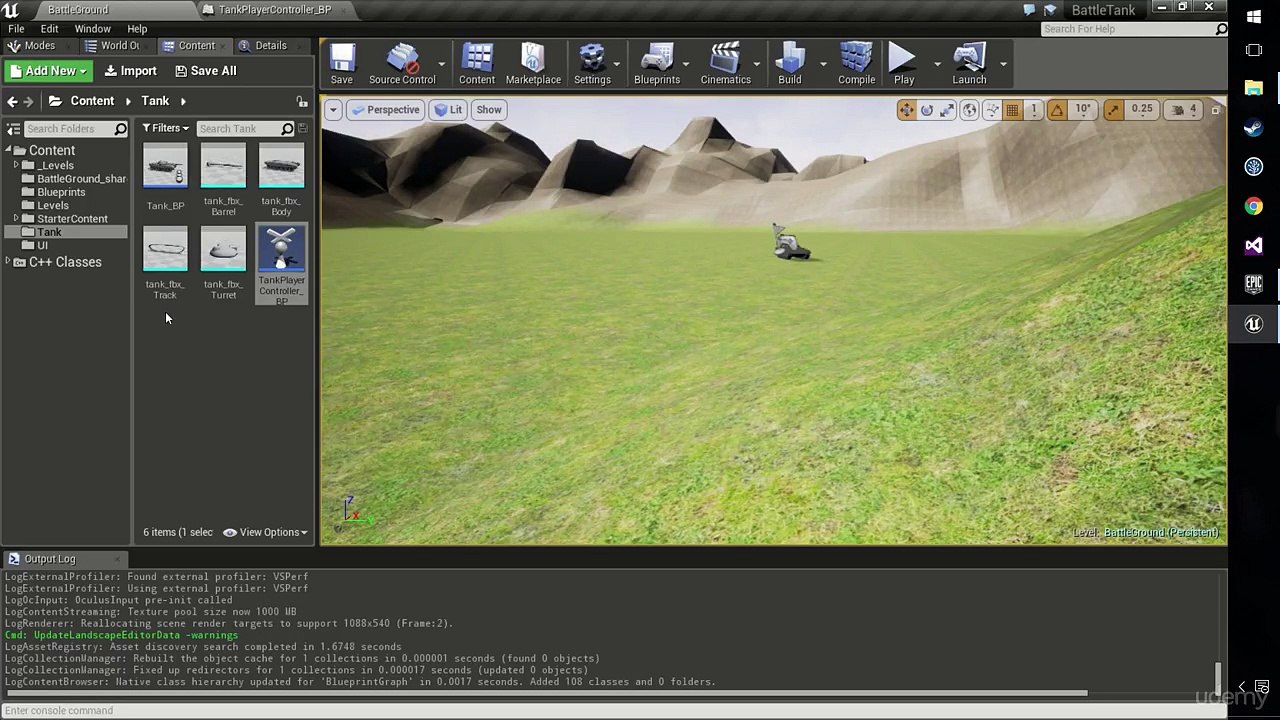Image resolution: width=1280 pixels, height=720 pixels.
Task: Click the Content breadcrumb path segment
Action: pos(92,101)
